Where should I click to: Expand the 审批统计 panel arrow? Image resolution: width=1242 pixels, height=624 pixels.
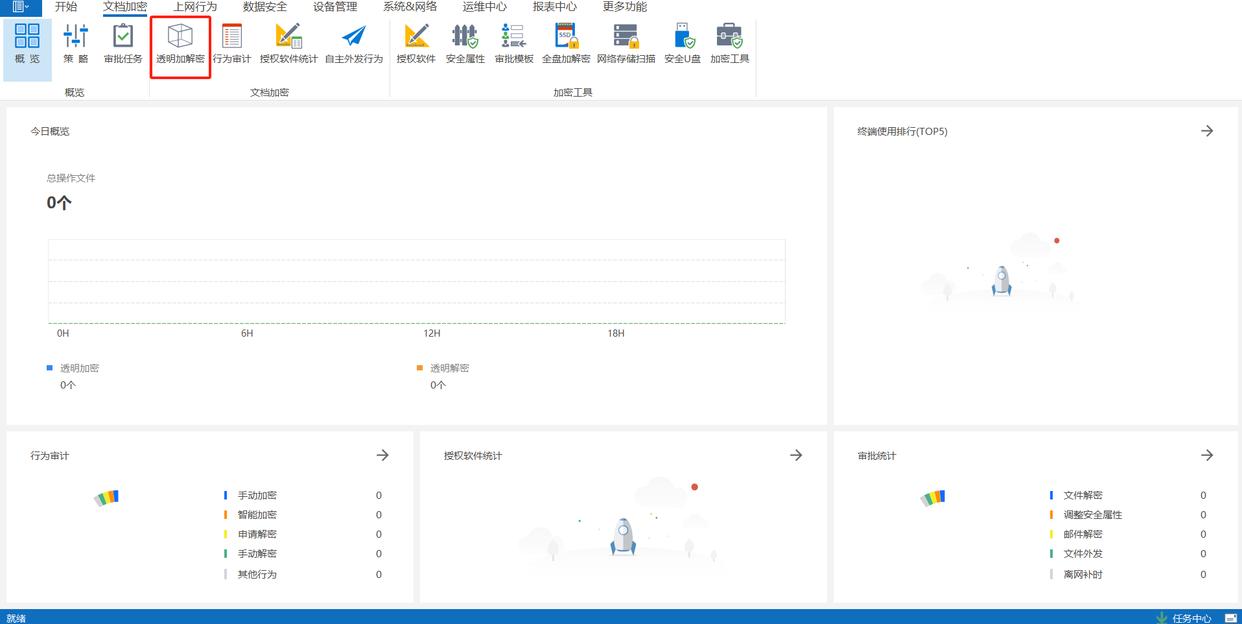(1207, 455)
